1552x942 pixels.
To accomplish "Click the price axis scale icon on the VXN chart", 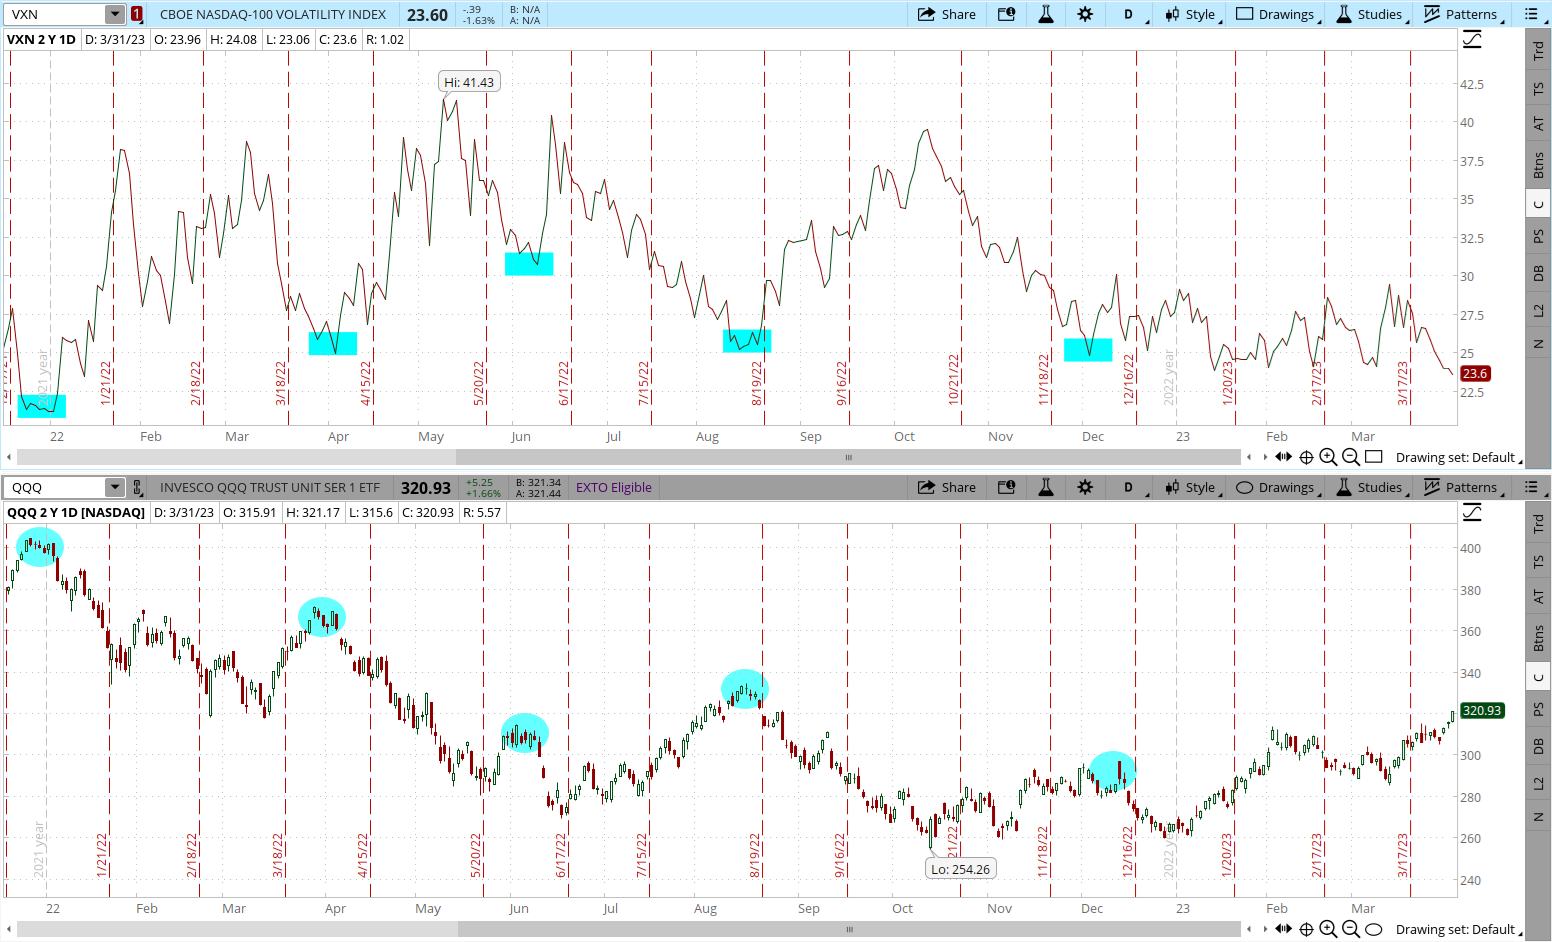I will click(x=1472, y=40).
